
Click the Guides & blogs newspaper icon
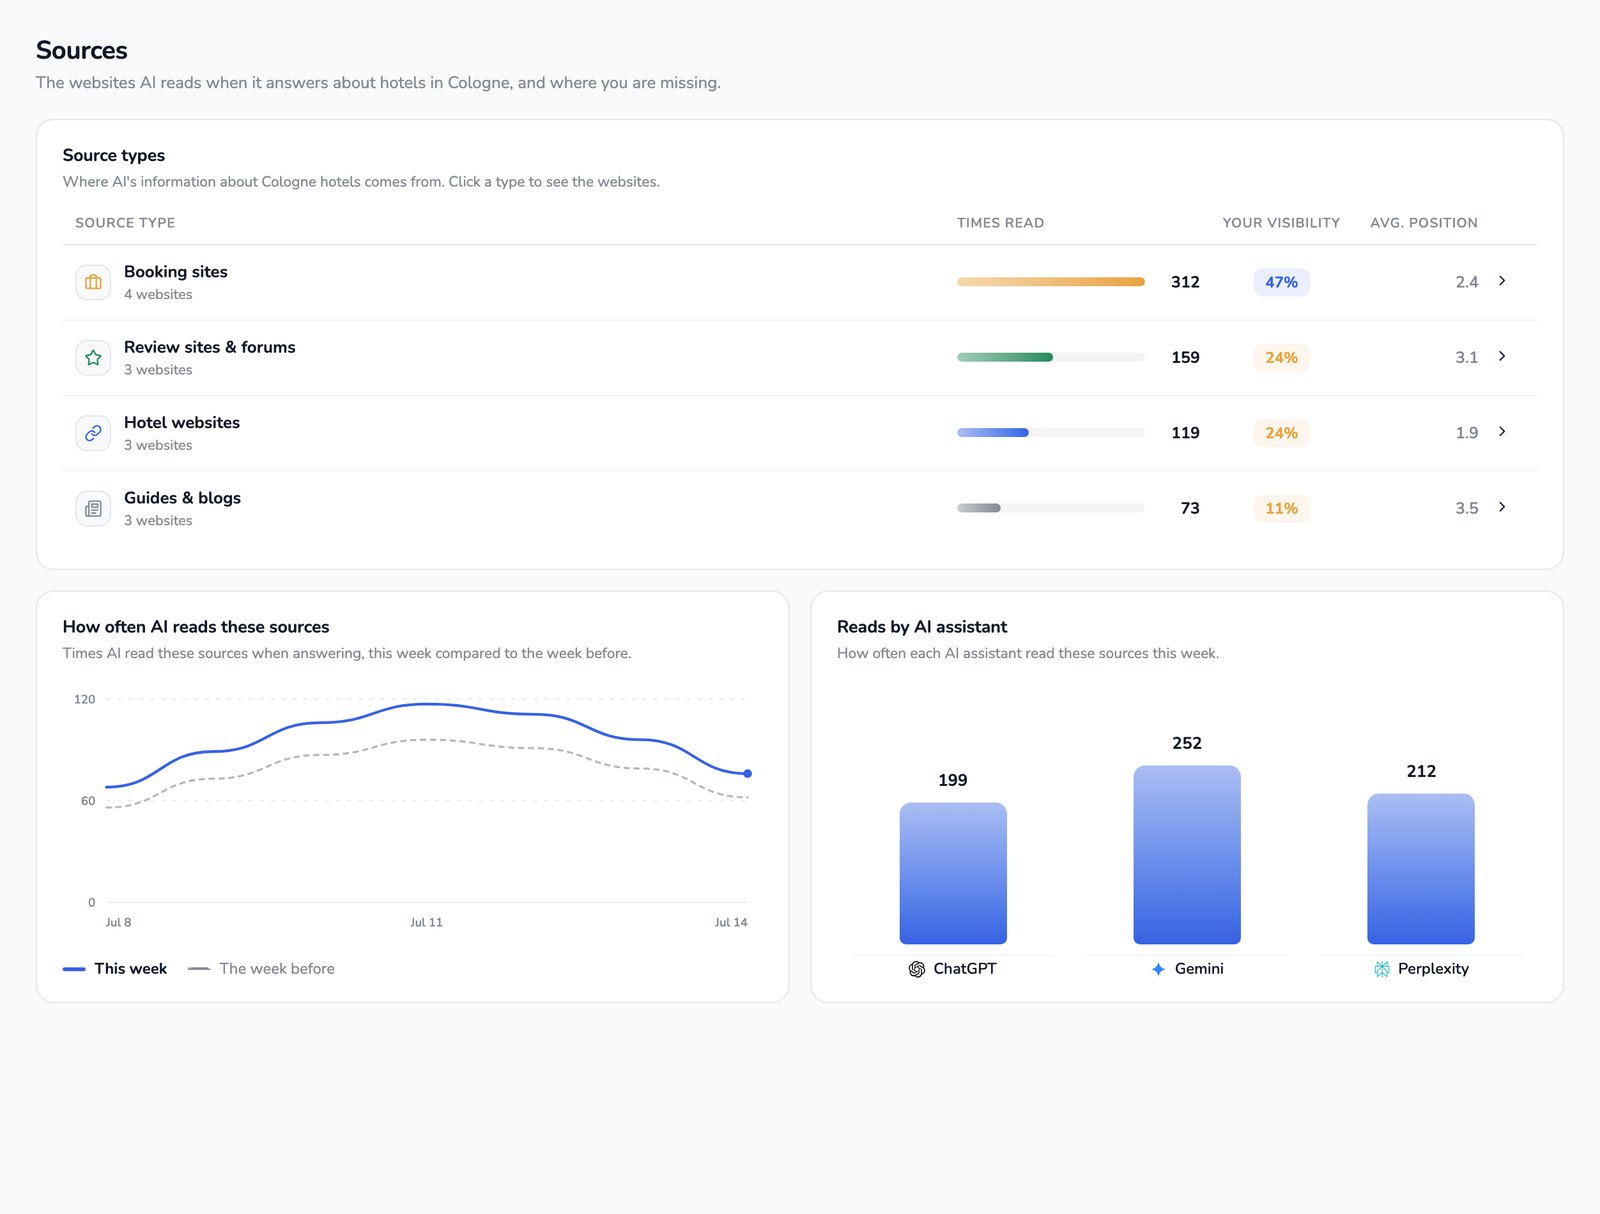click(x=93, y=508)
